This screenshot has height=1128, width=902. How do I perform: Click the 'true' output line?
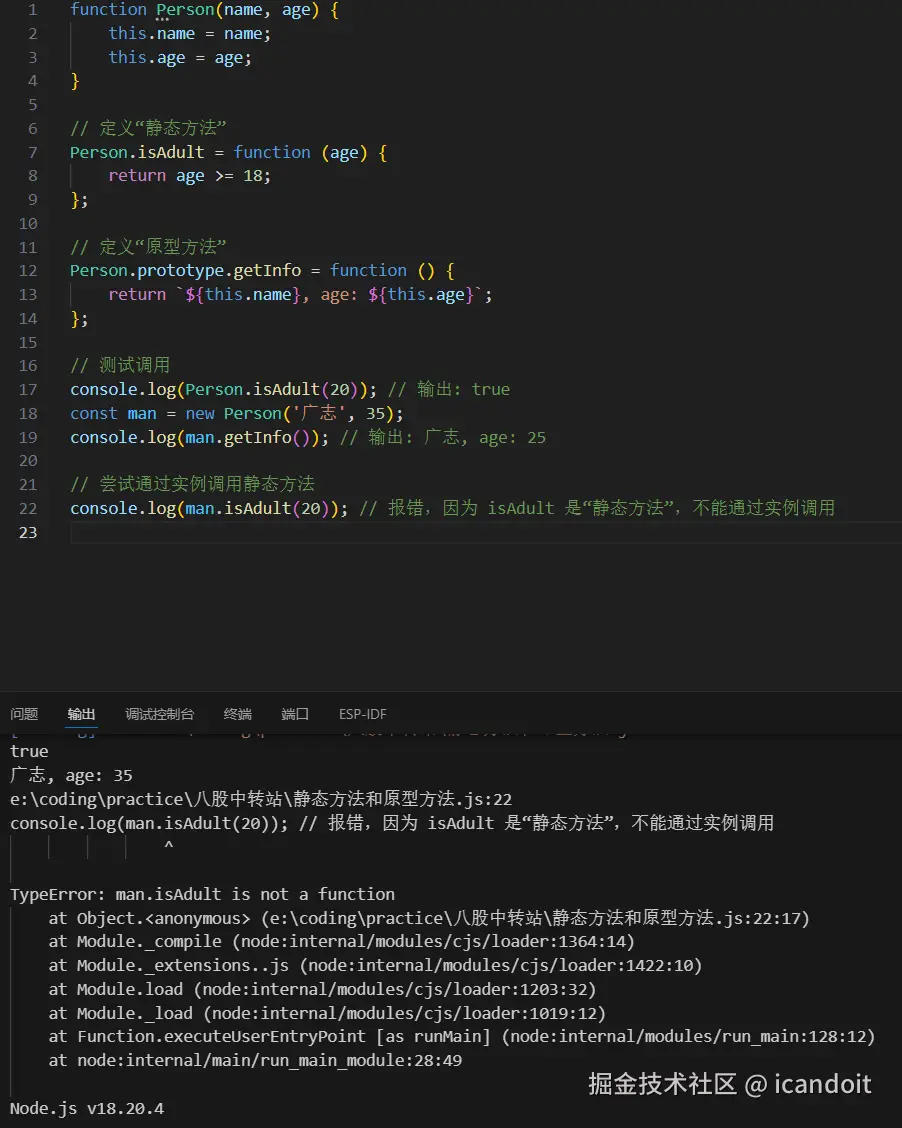tap(29, 751)
